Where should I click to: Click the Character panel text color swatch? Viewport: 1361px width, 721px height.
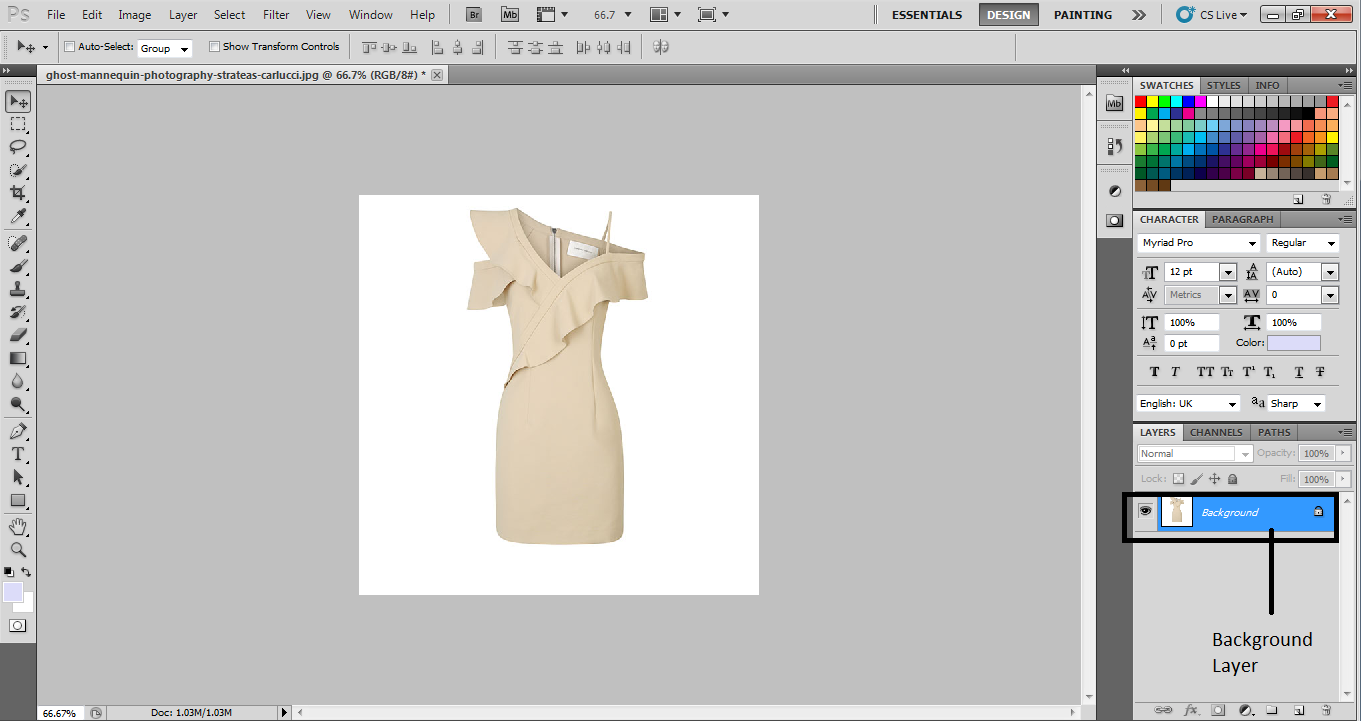(x=1293, y=343)
